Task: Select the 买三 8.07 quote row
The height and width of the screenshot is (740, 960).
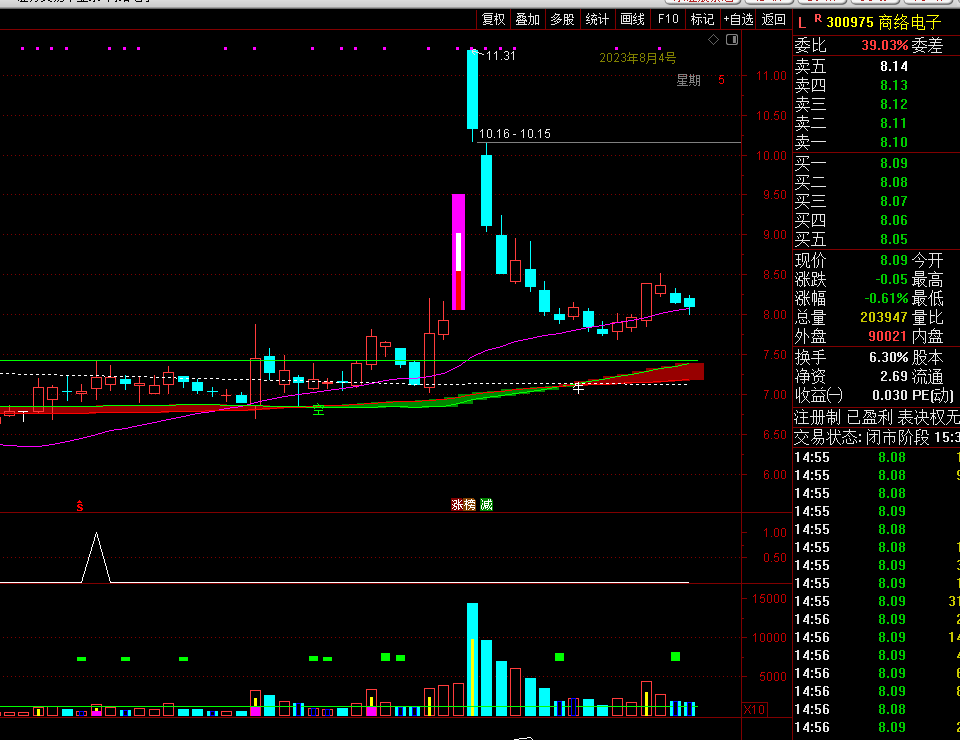Action: click(x=876, y=201)
